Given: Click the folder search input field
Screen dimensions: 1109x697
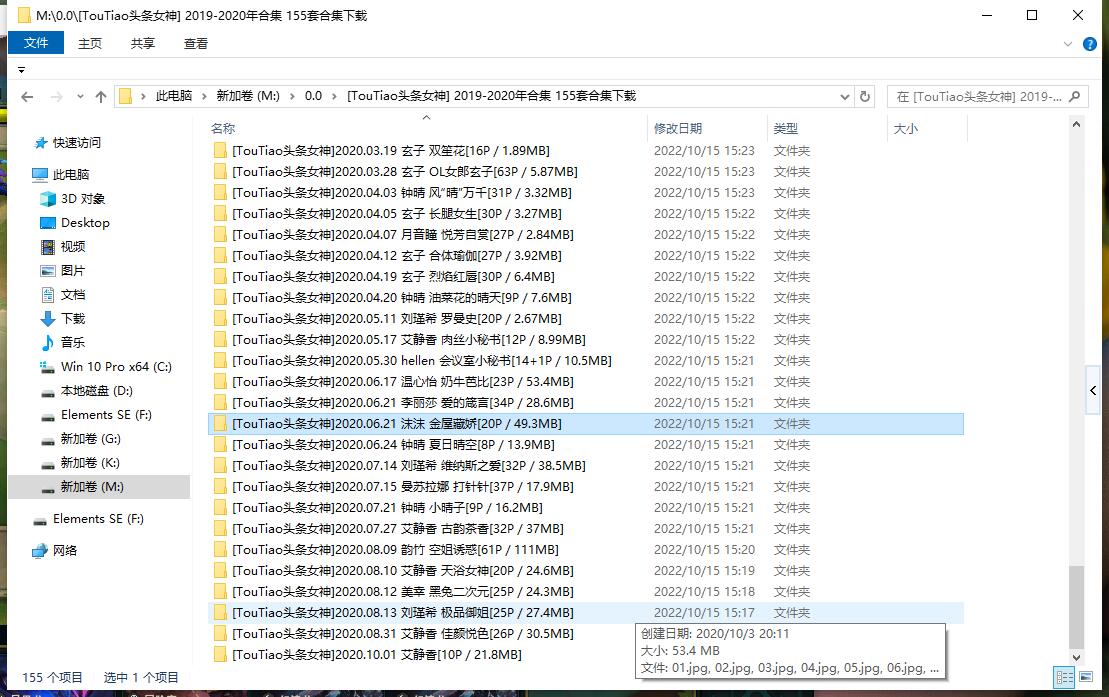Looking at the screenshot, I should 979,96.
